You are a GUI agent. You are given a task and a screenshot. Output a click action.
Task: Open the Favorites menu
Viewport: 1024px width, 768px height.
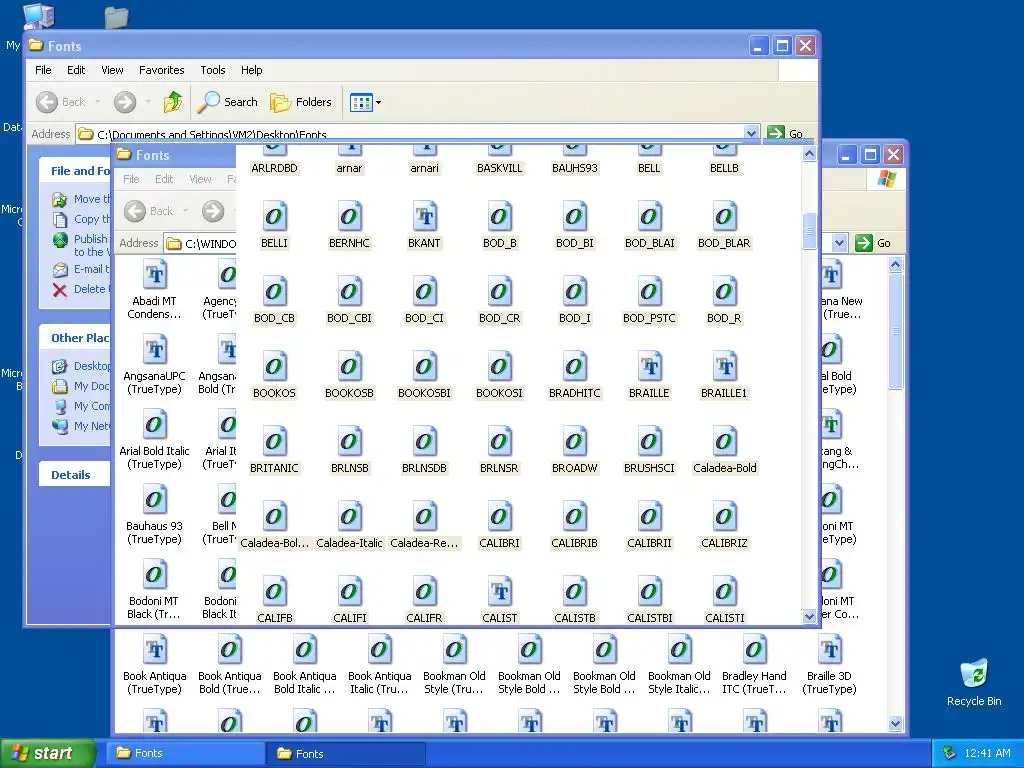[x=161, y=70]
